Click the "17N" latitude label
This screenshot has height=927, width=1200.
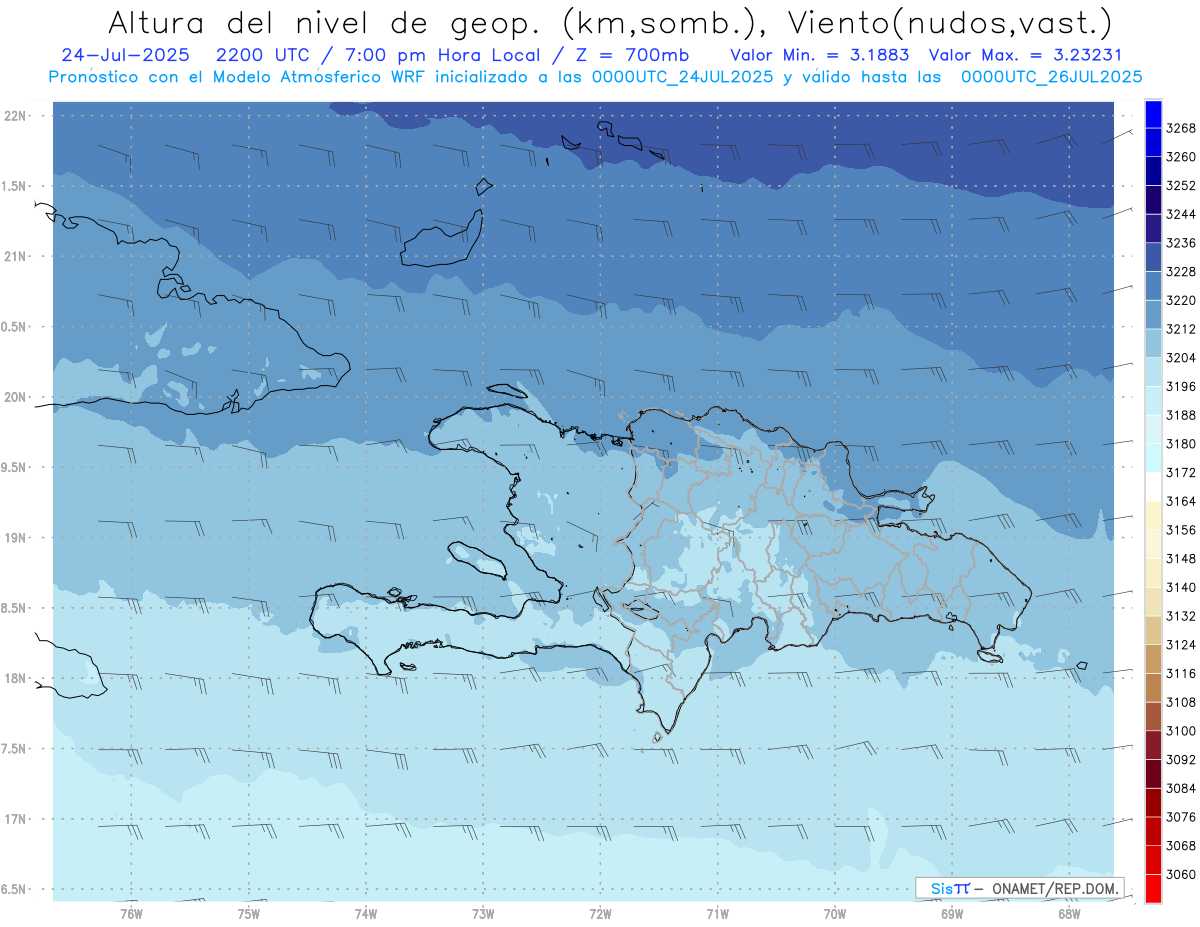pos(15,819)
